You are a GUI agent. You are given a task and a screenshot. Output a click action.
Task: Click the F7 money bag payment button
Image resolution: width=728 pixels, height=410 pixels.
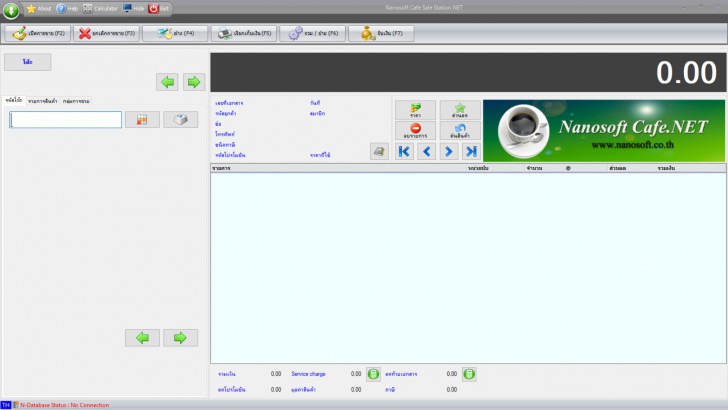coord(381,33)
